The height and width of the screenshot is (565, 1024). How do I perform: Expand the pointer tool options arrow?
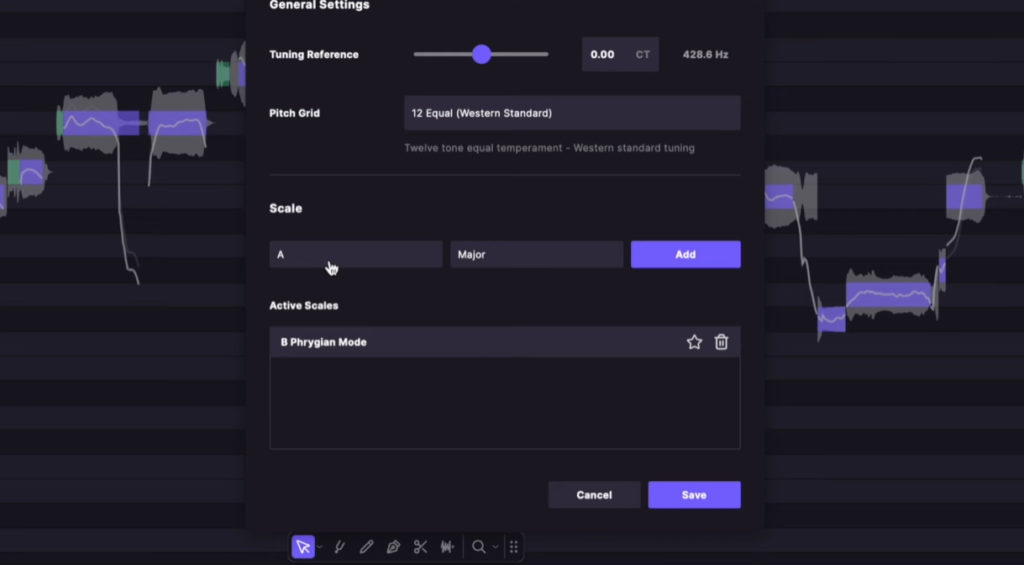(x=320, y=548)
